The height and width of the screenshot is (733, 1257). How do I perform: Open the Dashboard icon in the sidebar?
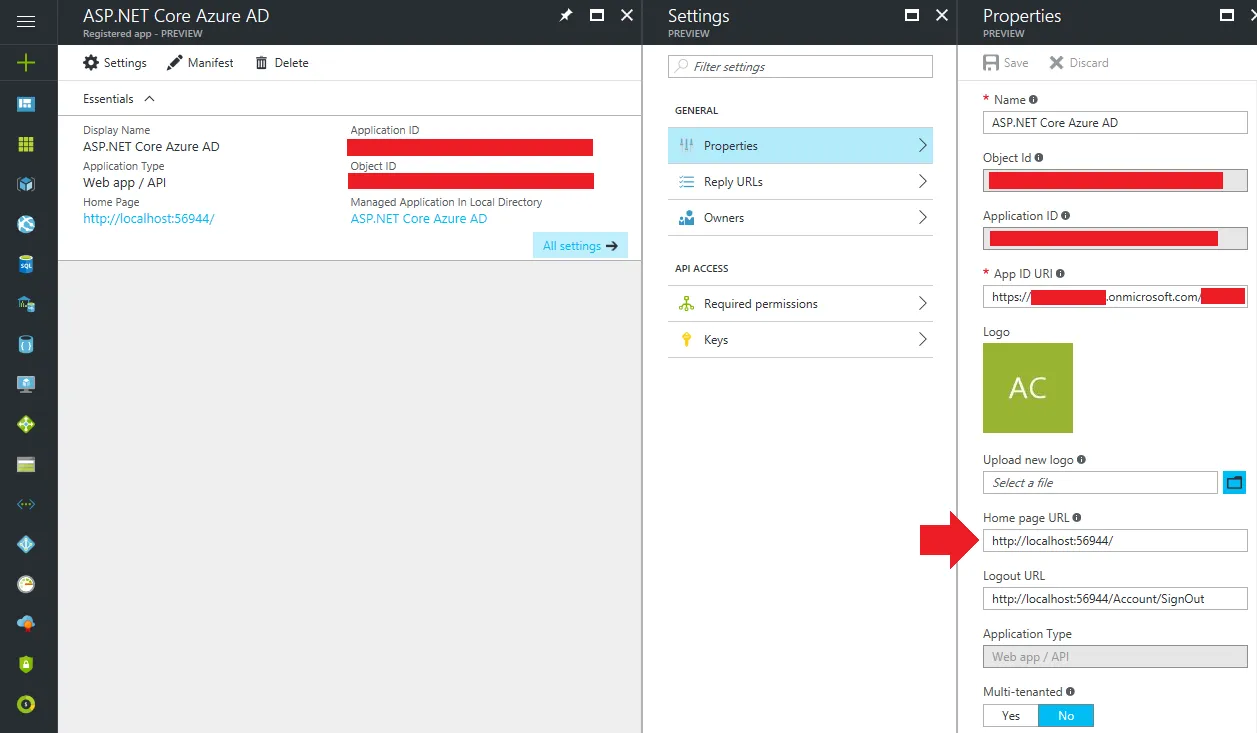pos(26,103)
